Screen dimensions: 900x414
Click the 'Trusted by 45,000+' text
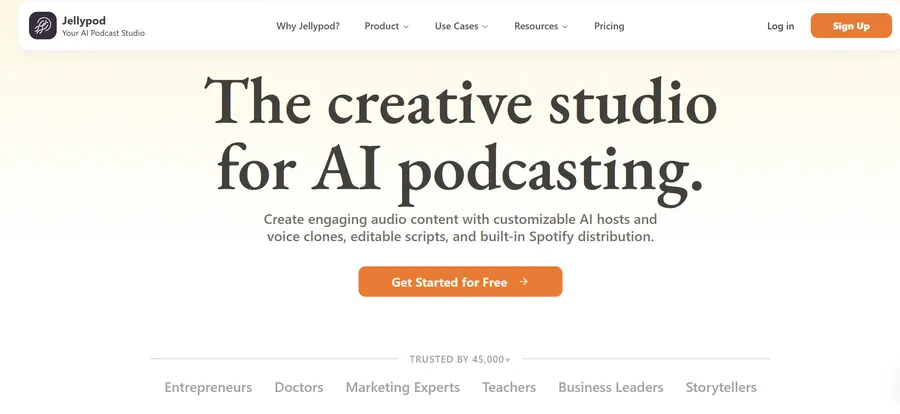[x=460, y=359]
